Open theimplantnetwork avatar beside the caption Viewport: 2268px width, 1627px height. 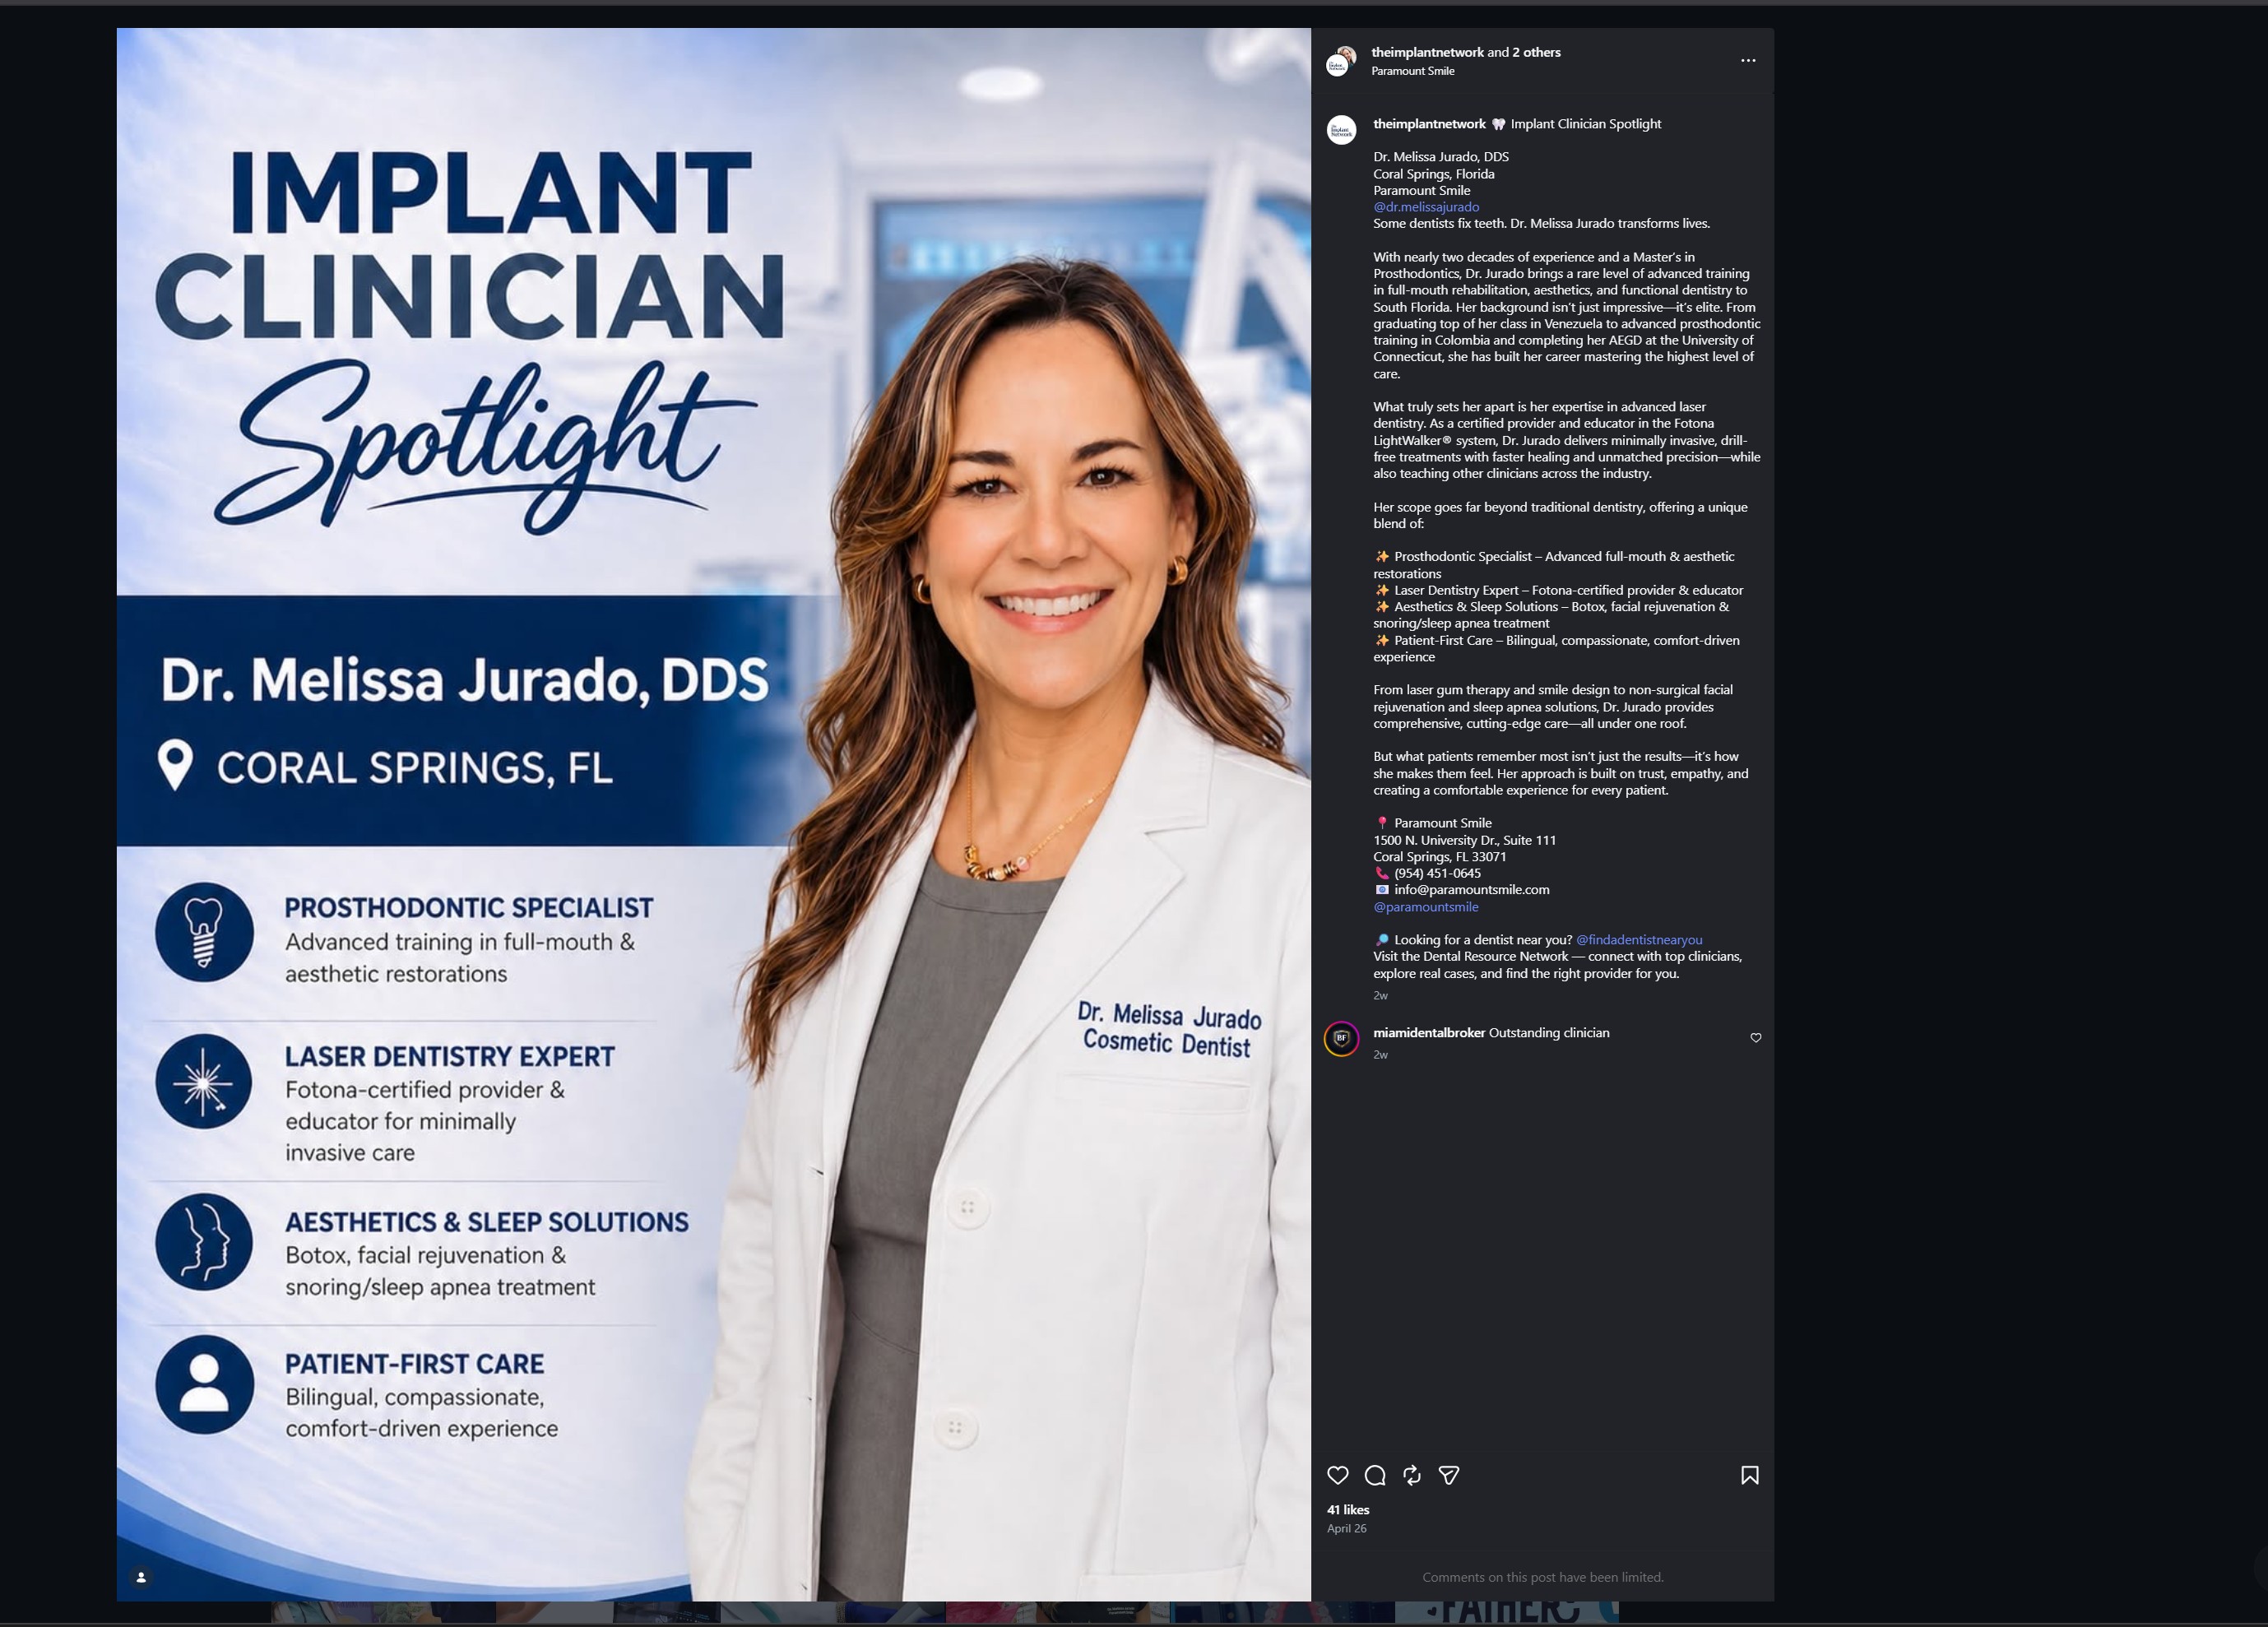coord(1341,130)
